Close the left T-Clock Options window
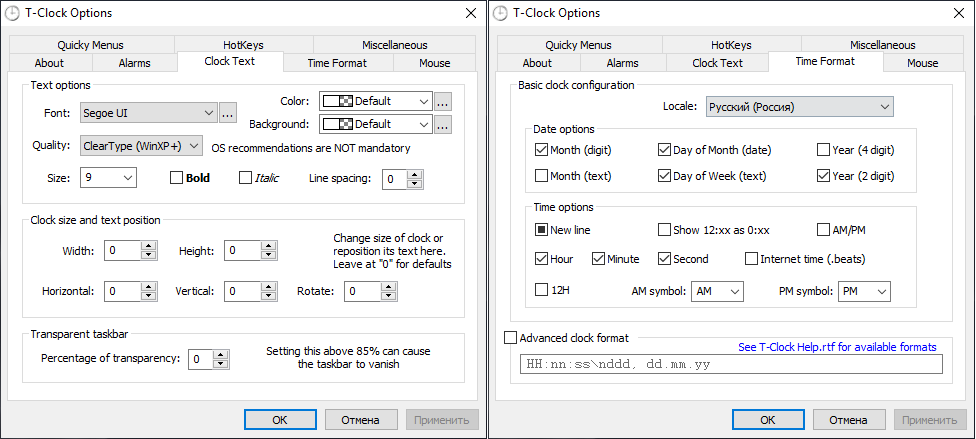This screenshot has height=439, width=976. 471,13
